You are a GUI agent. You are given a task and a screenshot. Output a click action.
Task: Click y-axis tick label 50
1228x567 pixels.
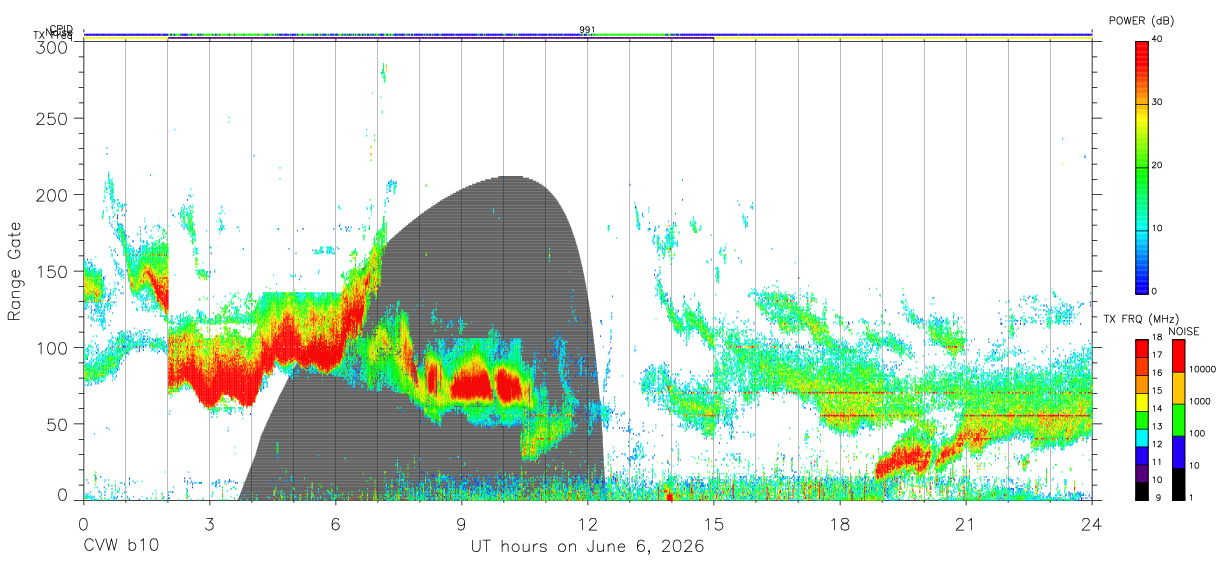(59, 424)
